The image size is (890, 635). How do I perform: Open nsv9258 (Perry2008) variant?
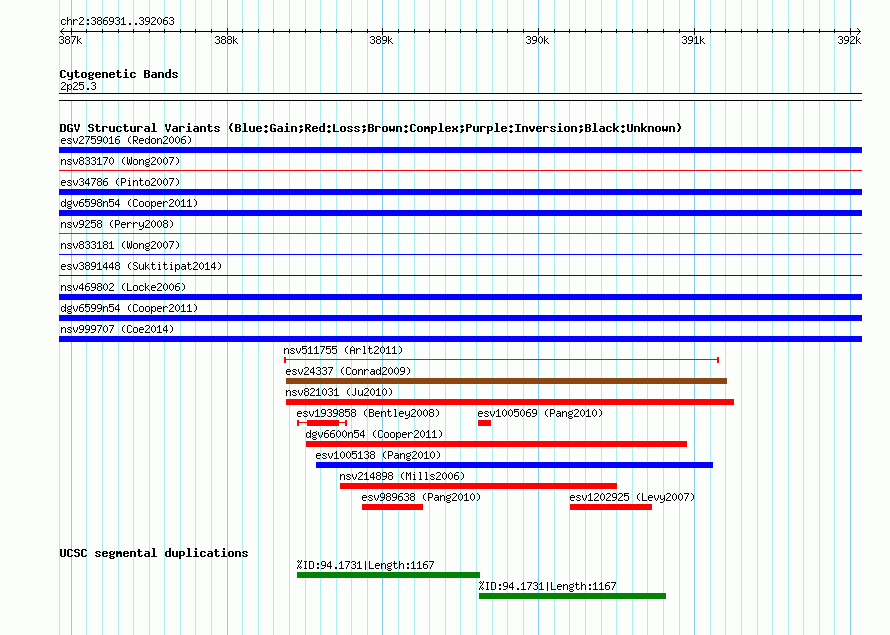click(x=117, y=224)
